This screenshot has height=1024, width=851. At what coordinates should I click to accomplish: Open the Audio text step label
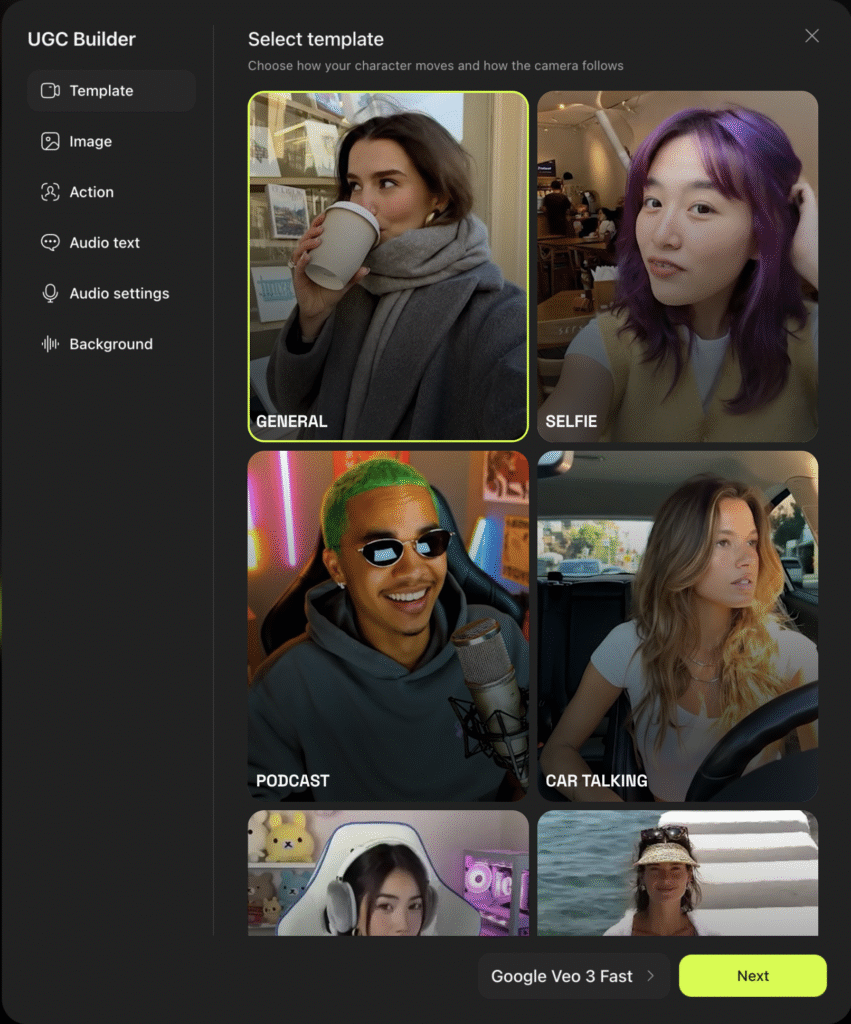(x=104, y=242)
